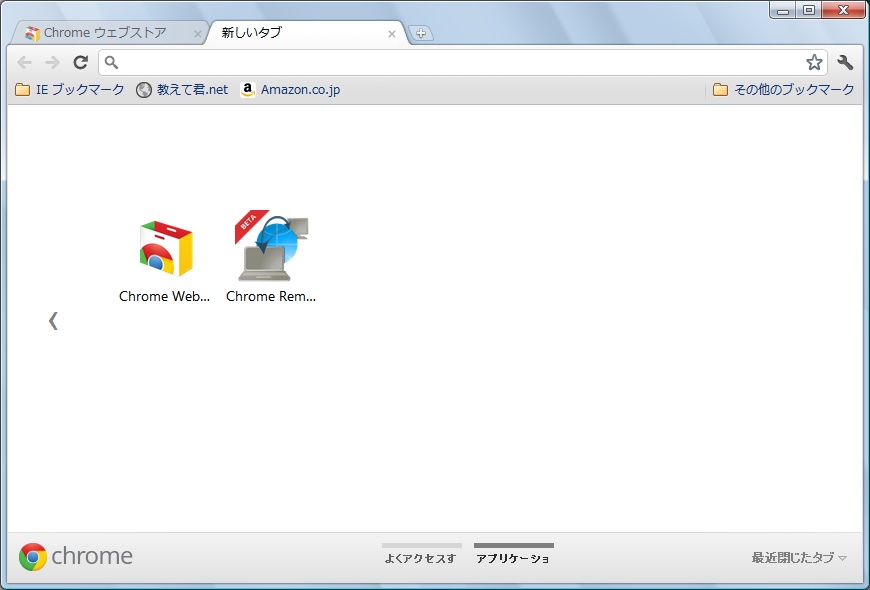
Task: Click the address bar input field
Action: [x=463, y=62]
